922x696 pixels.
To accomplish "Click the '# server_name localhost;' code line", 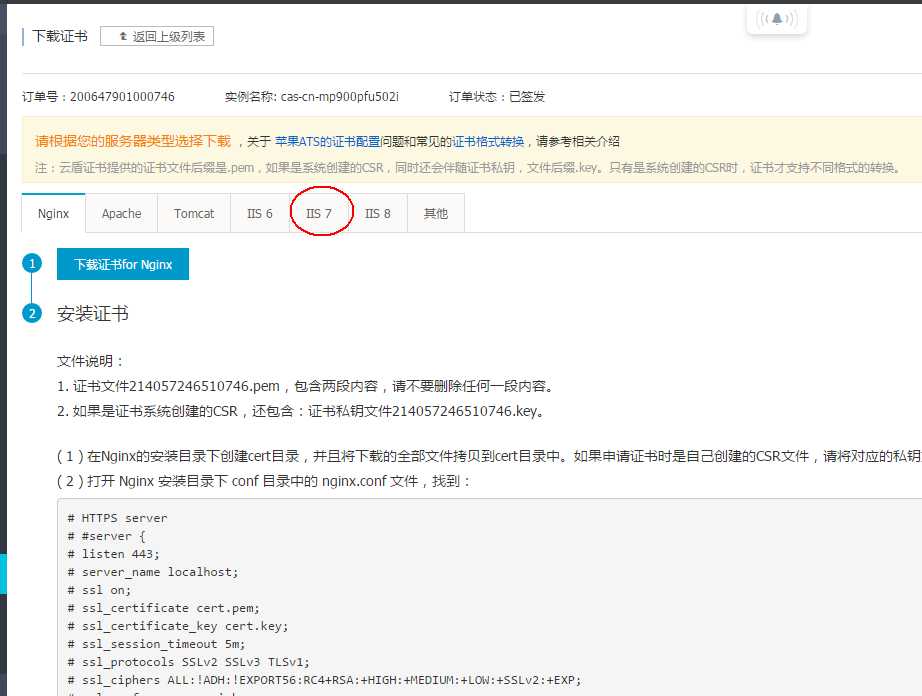I will click(x=153, y=572).
